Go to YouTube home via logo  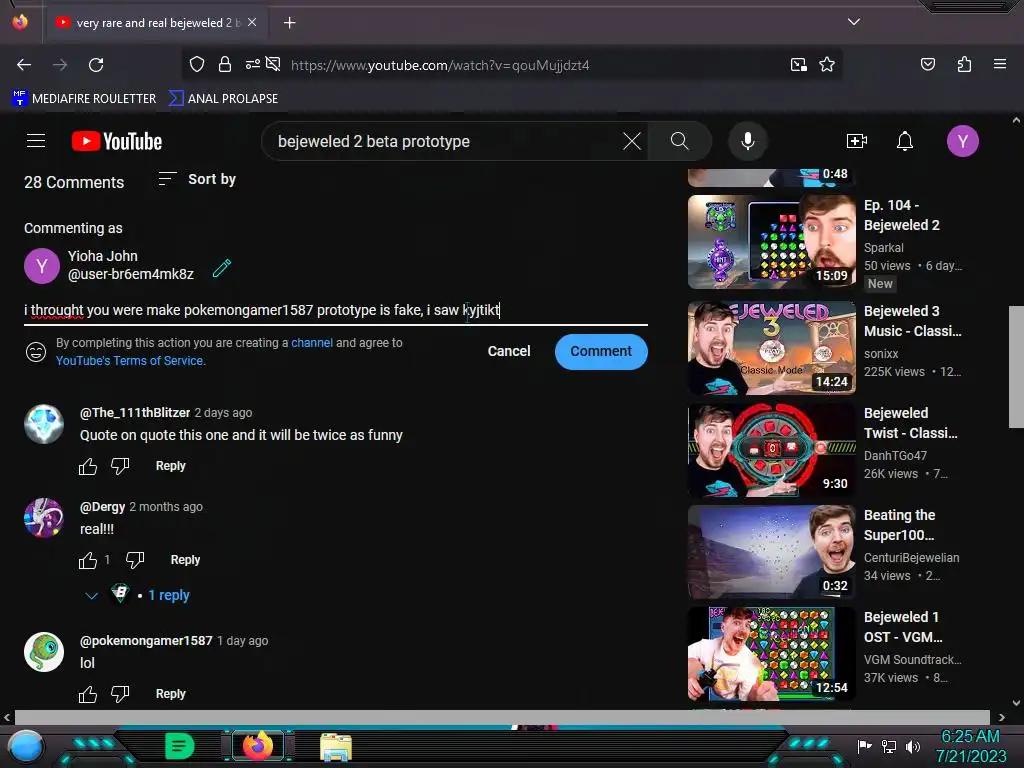(117, 141)
